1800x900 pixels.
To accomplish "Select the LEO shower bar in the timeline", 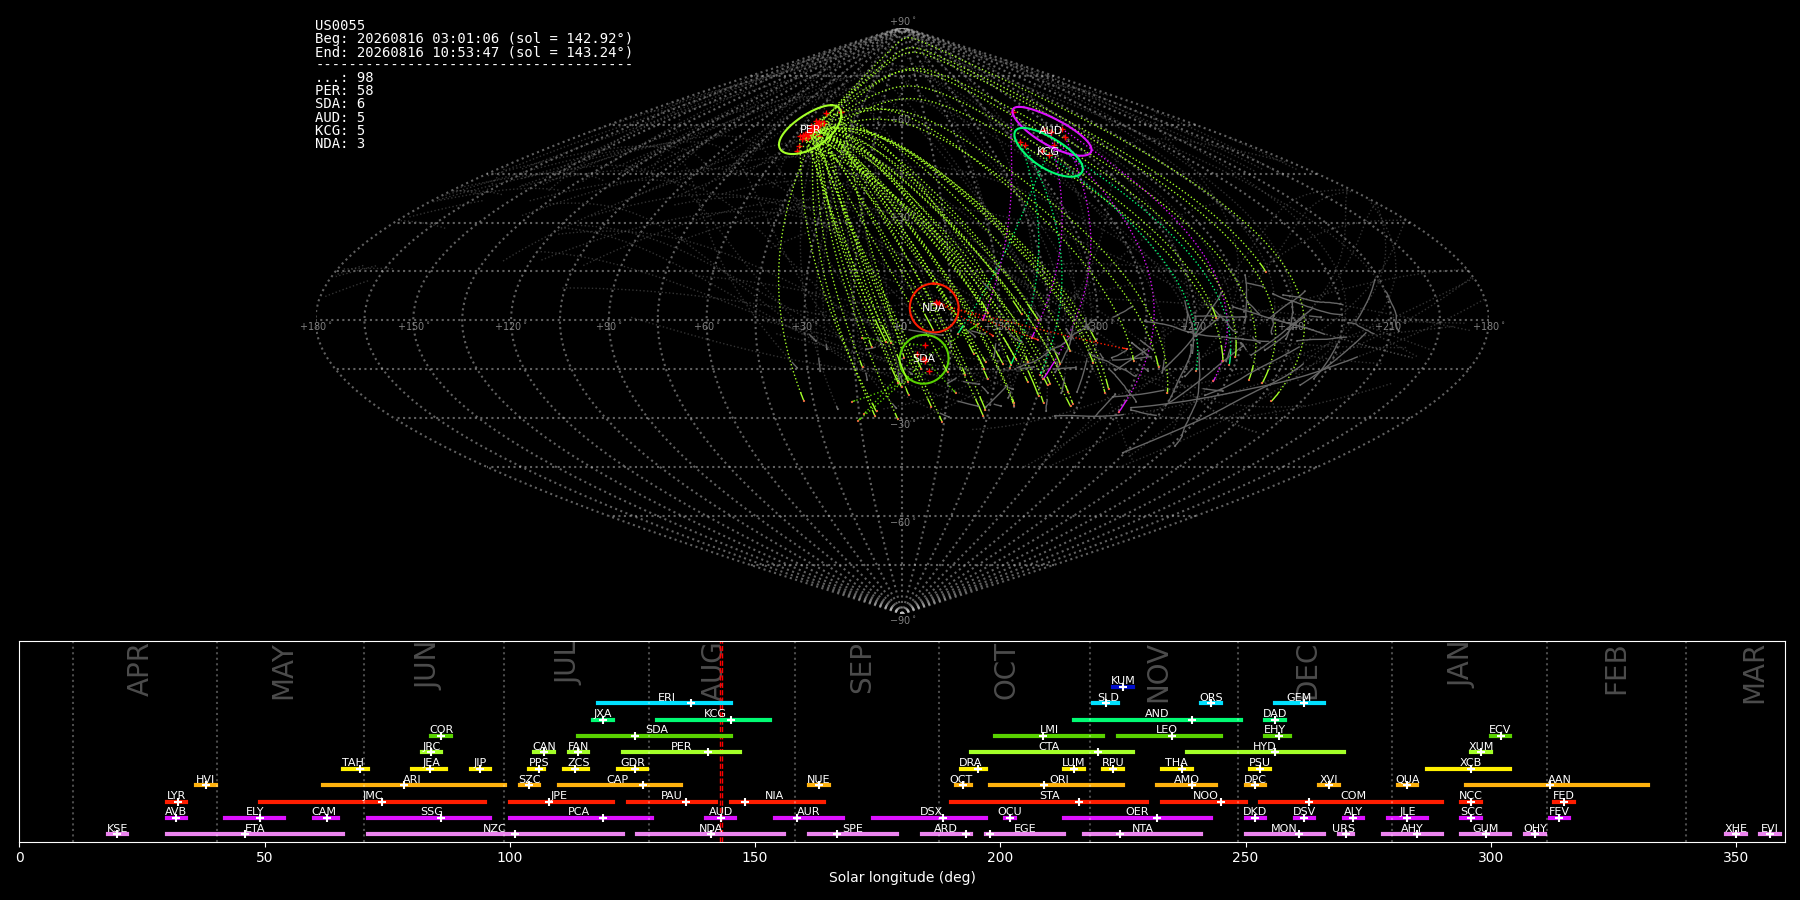I will 1169,736.
